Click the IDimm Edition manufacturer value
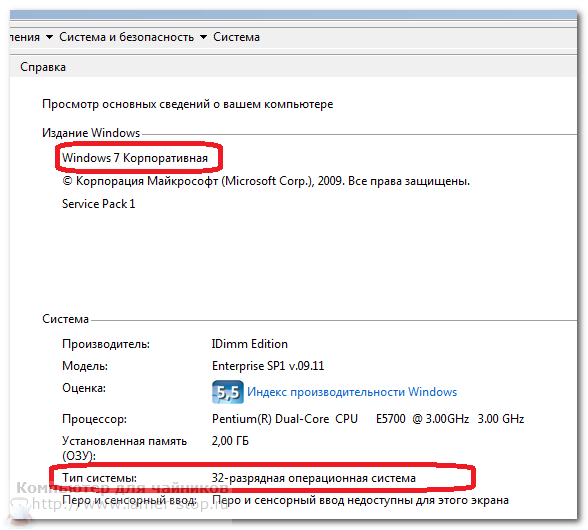Viewport: 588px width, 530px height. [250, 344]
